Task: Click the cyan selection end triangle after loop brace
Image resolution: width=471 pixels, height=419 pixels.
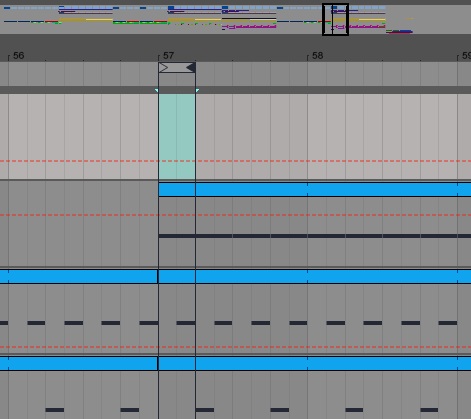Action: pos(197,90)
